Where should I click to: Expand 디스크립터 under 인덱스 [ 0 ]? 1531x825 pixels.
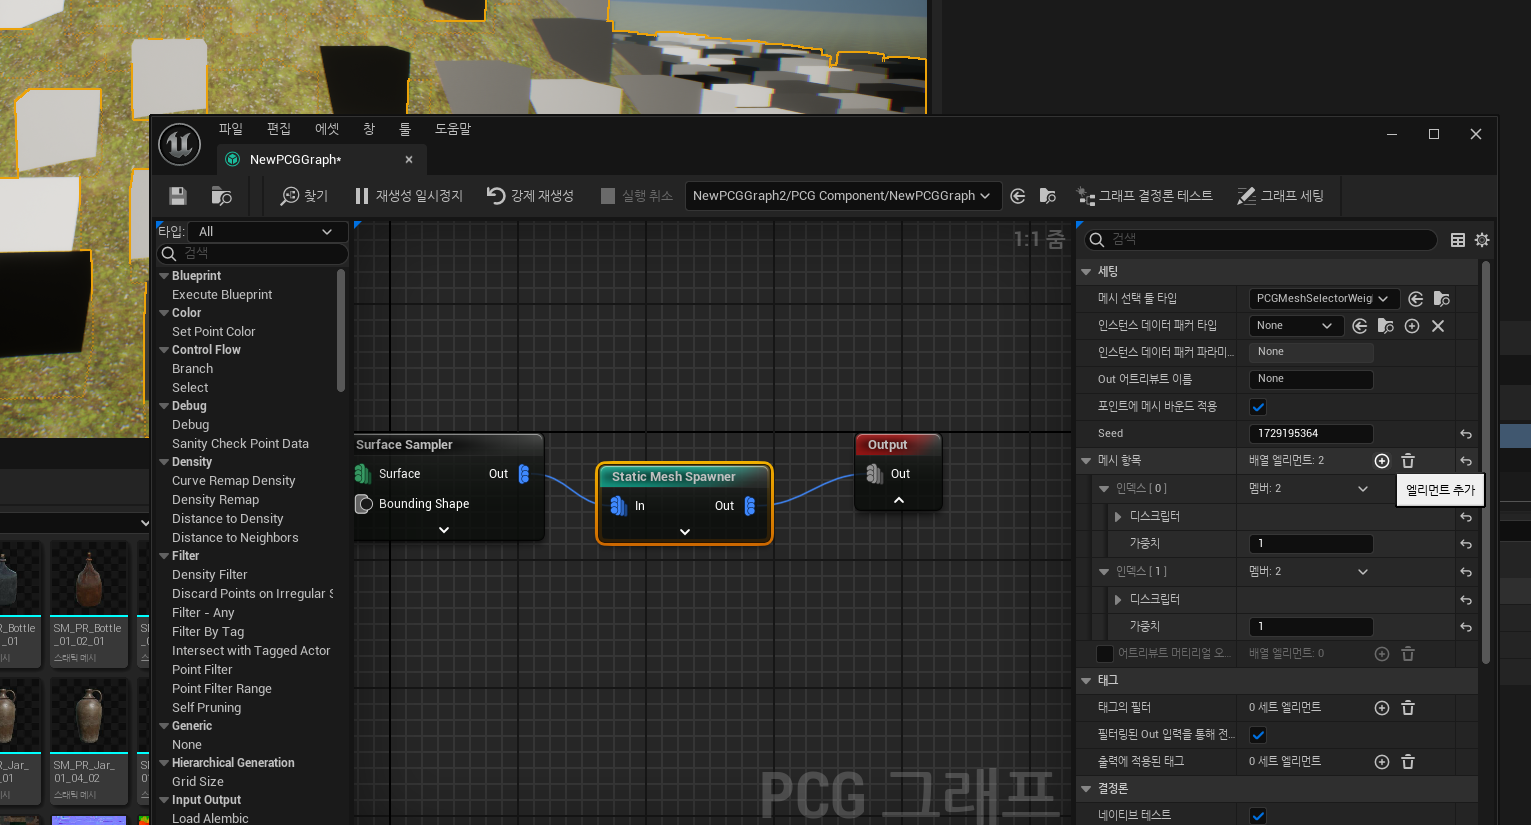tap(1118, 516)
